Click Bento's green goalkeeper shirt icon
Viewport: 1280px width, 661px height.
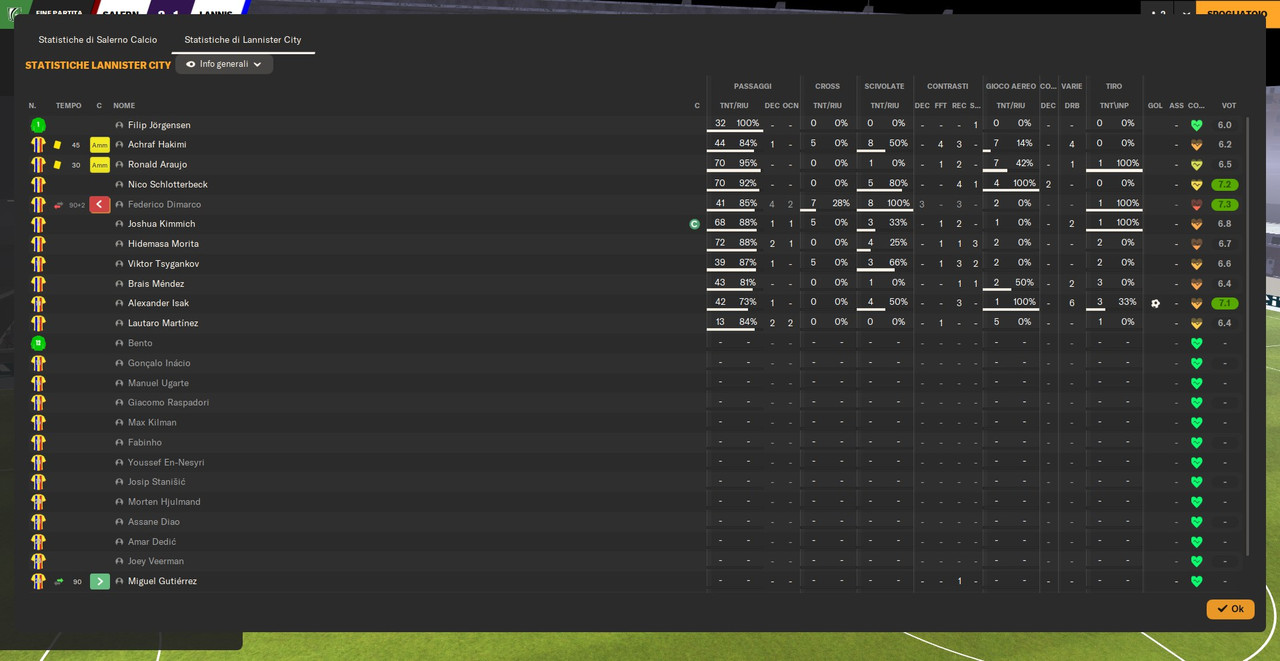coord(38,343)
